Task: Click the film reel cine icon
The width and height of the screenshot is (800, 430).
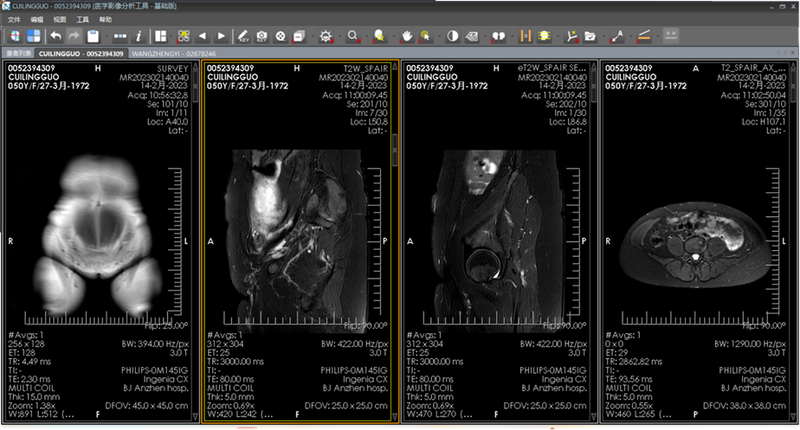Action: pyautogui.click(x=280, y=36)
